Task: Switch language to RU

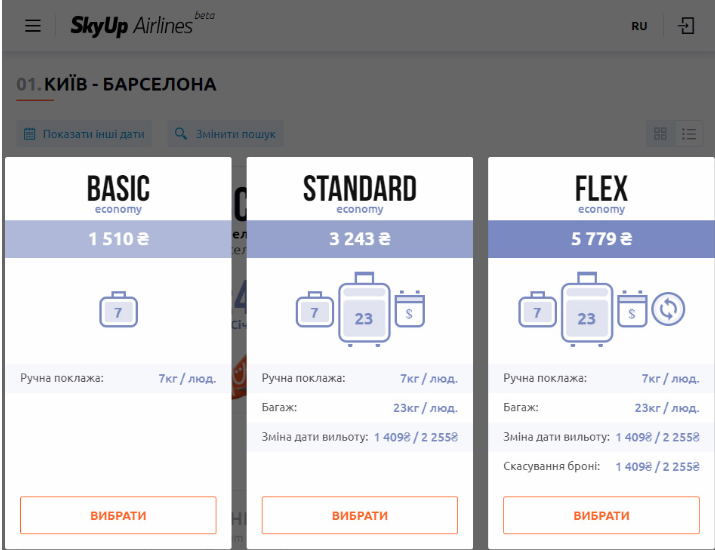Action: click(639, 26)
